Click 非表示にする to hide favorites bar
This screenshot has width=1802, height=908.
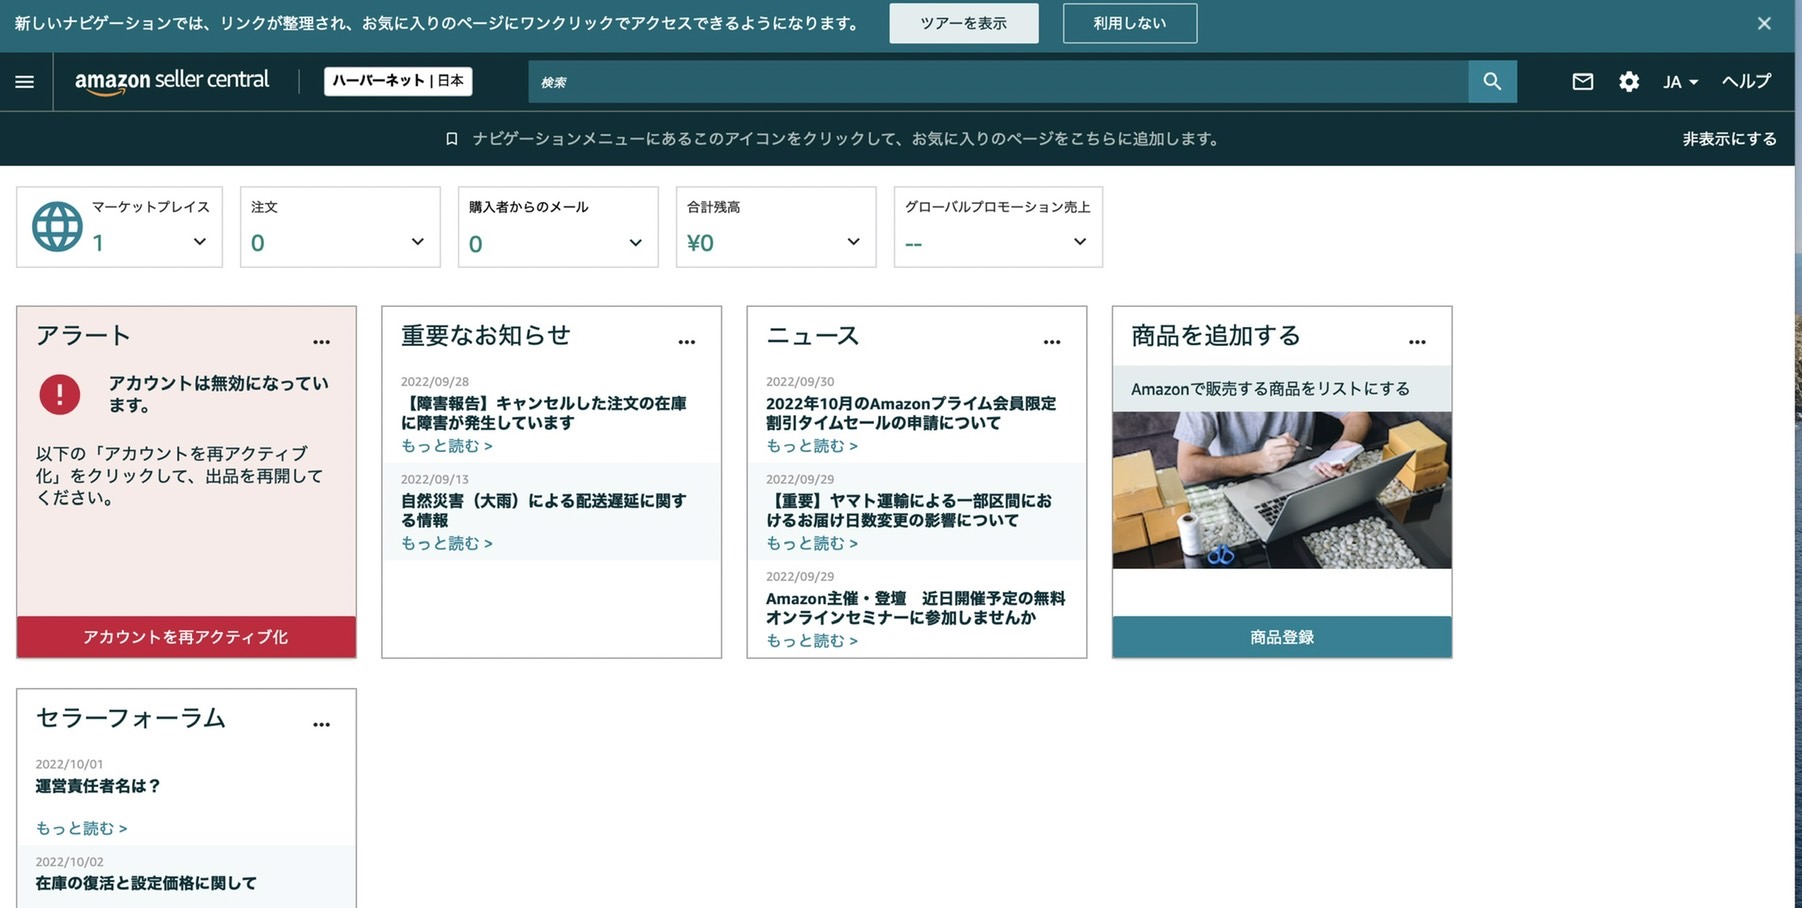[x=1729, y=139]
